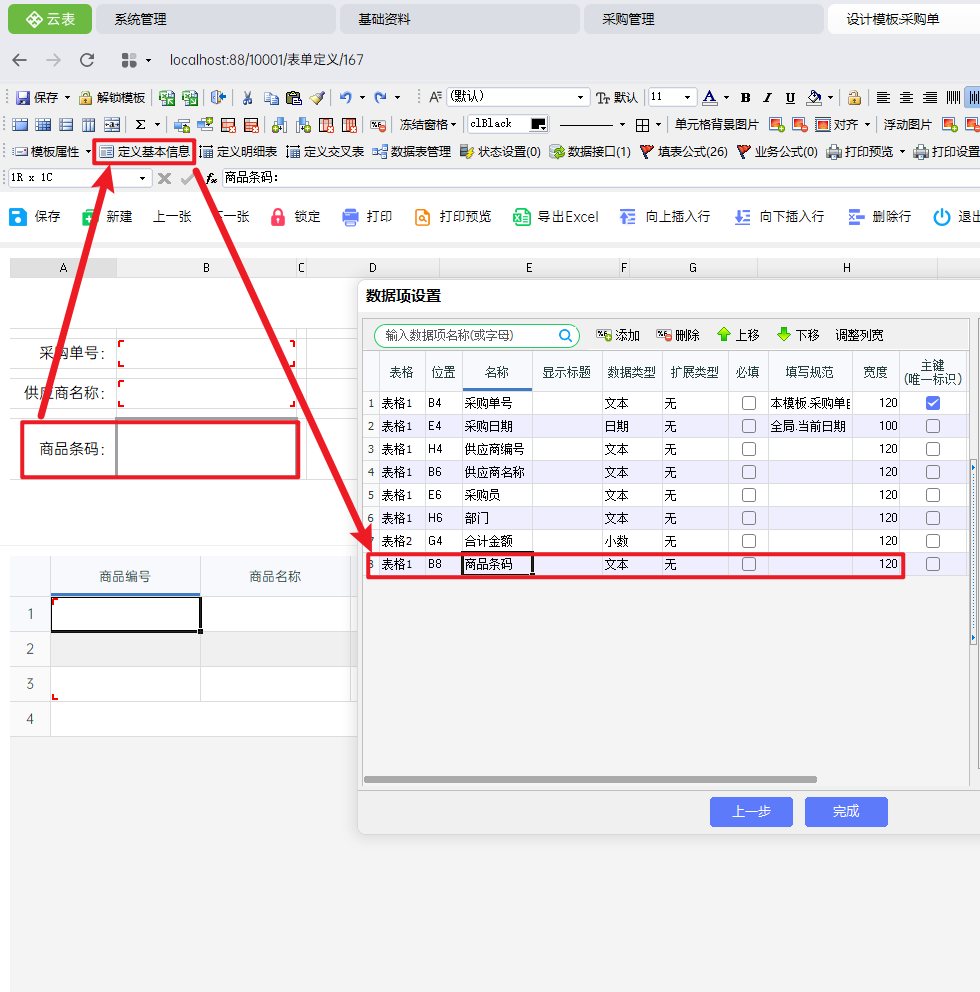Align text right in toolbar
The height and width of the screenshot is (992, 980).
(x=930, y=97)
